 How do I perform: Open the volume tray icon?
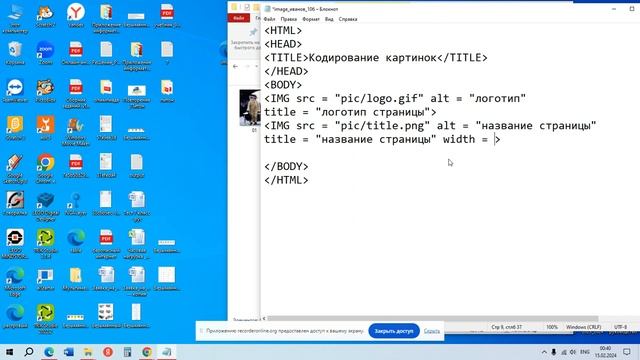573,352
